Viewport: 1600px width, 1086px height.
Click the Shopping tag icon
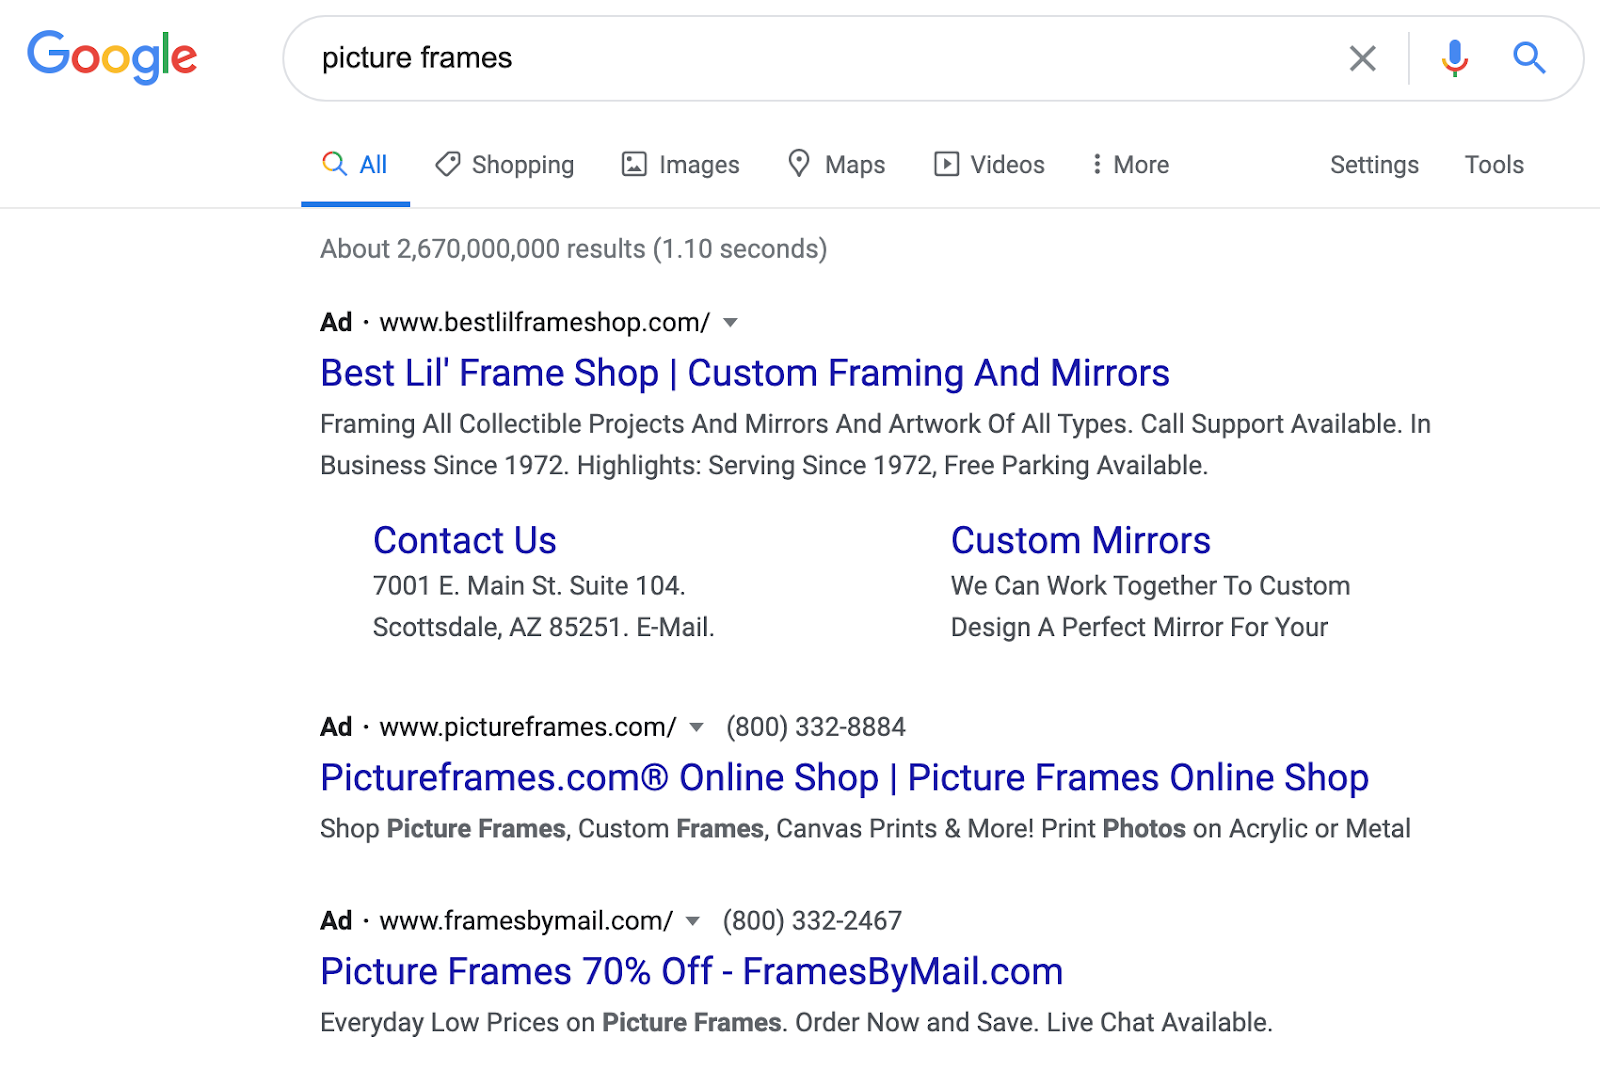pyautogui.click(x=447, y=164)
